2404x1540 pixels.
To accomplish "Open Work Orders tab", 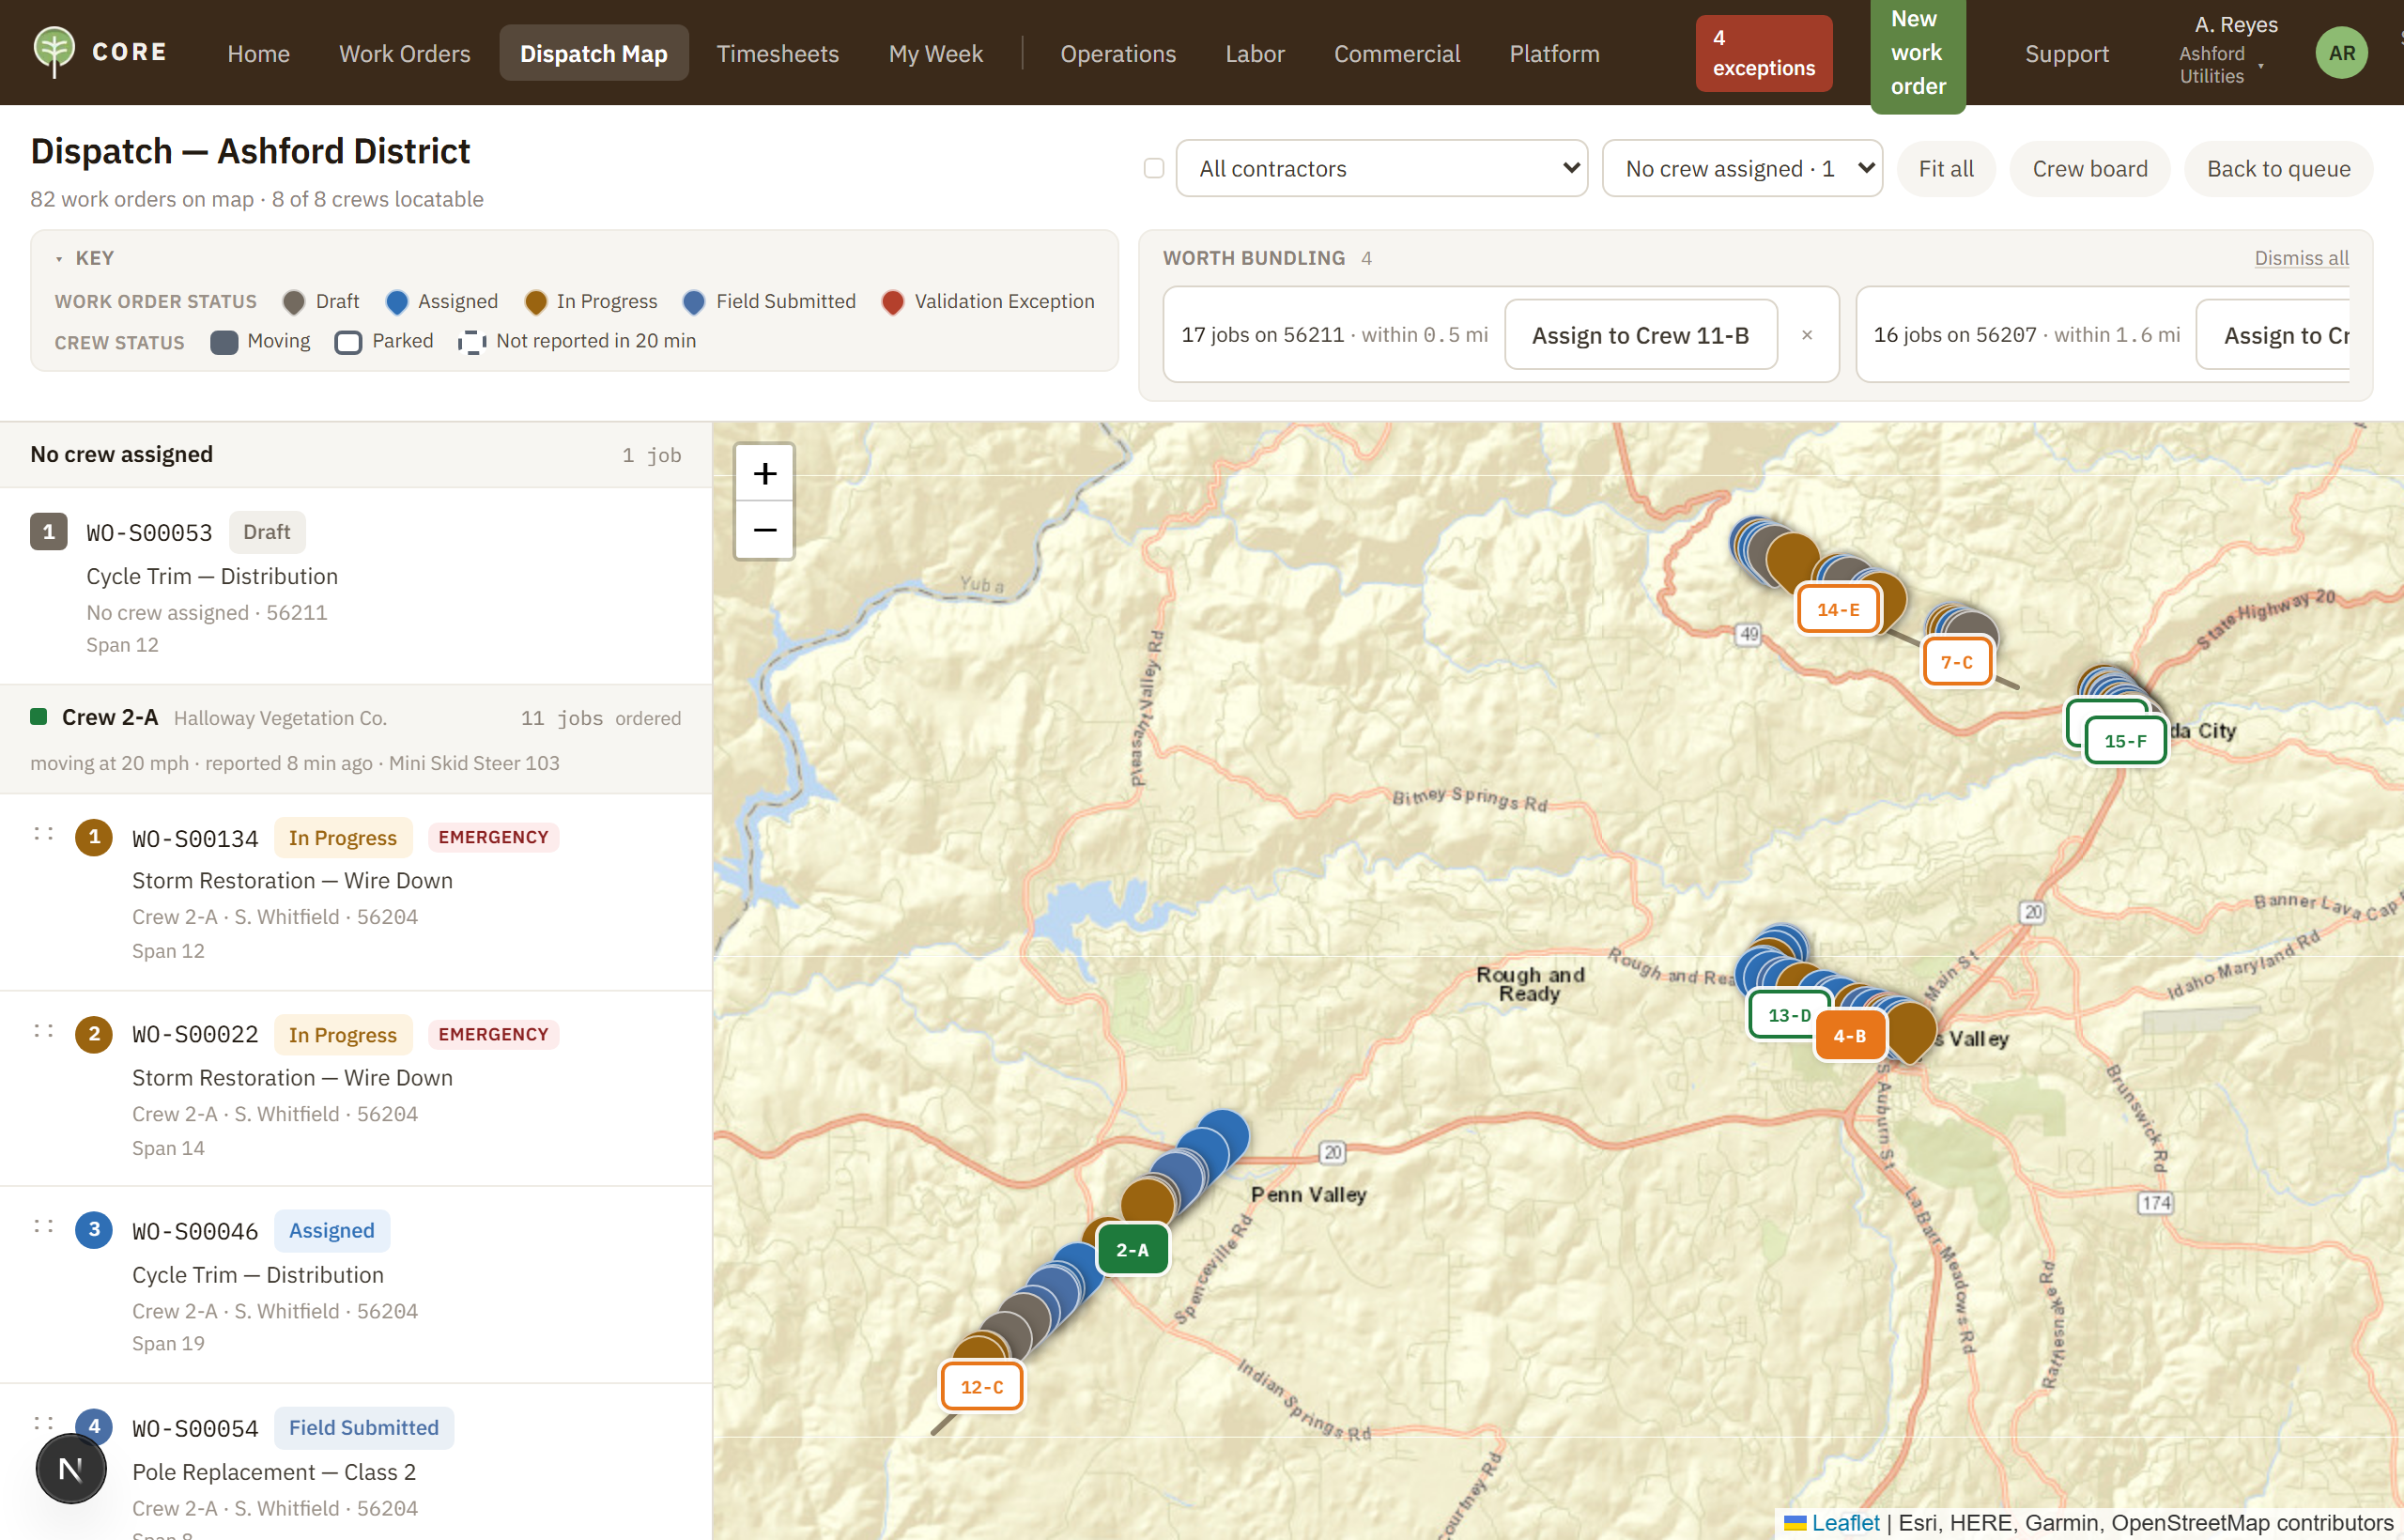I will pos(405,53).
